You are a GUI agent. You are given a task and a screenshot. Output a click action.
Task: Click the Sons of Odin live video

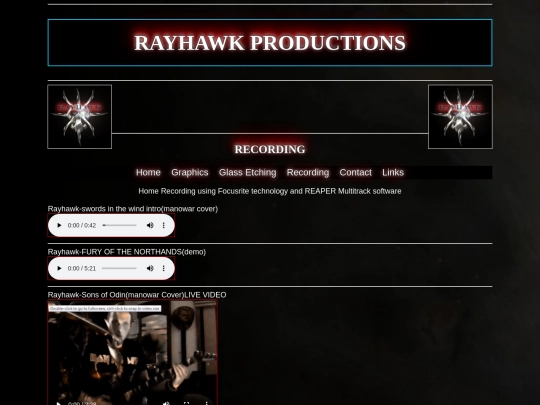[133, 352]
